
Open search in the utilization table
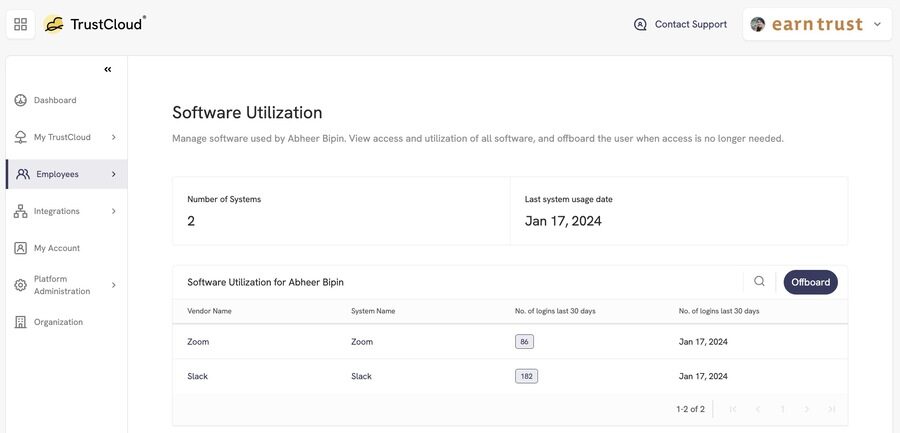click(759, 281)
